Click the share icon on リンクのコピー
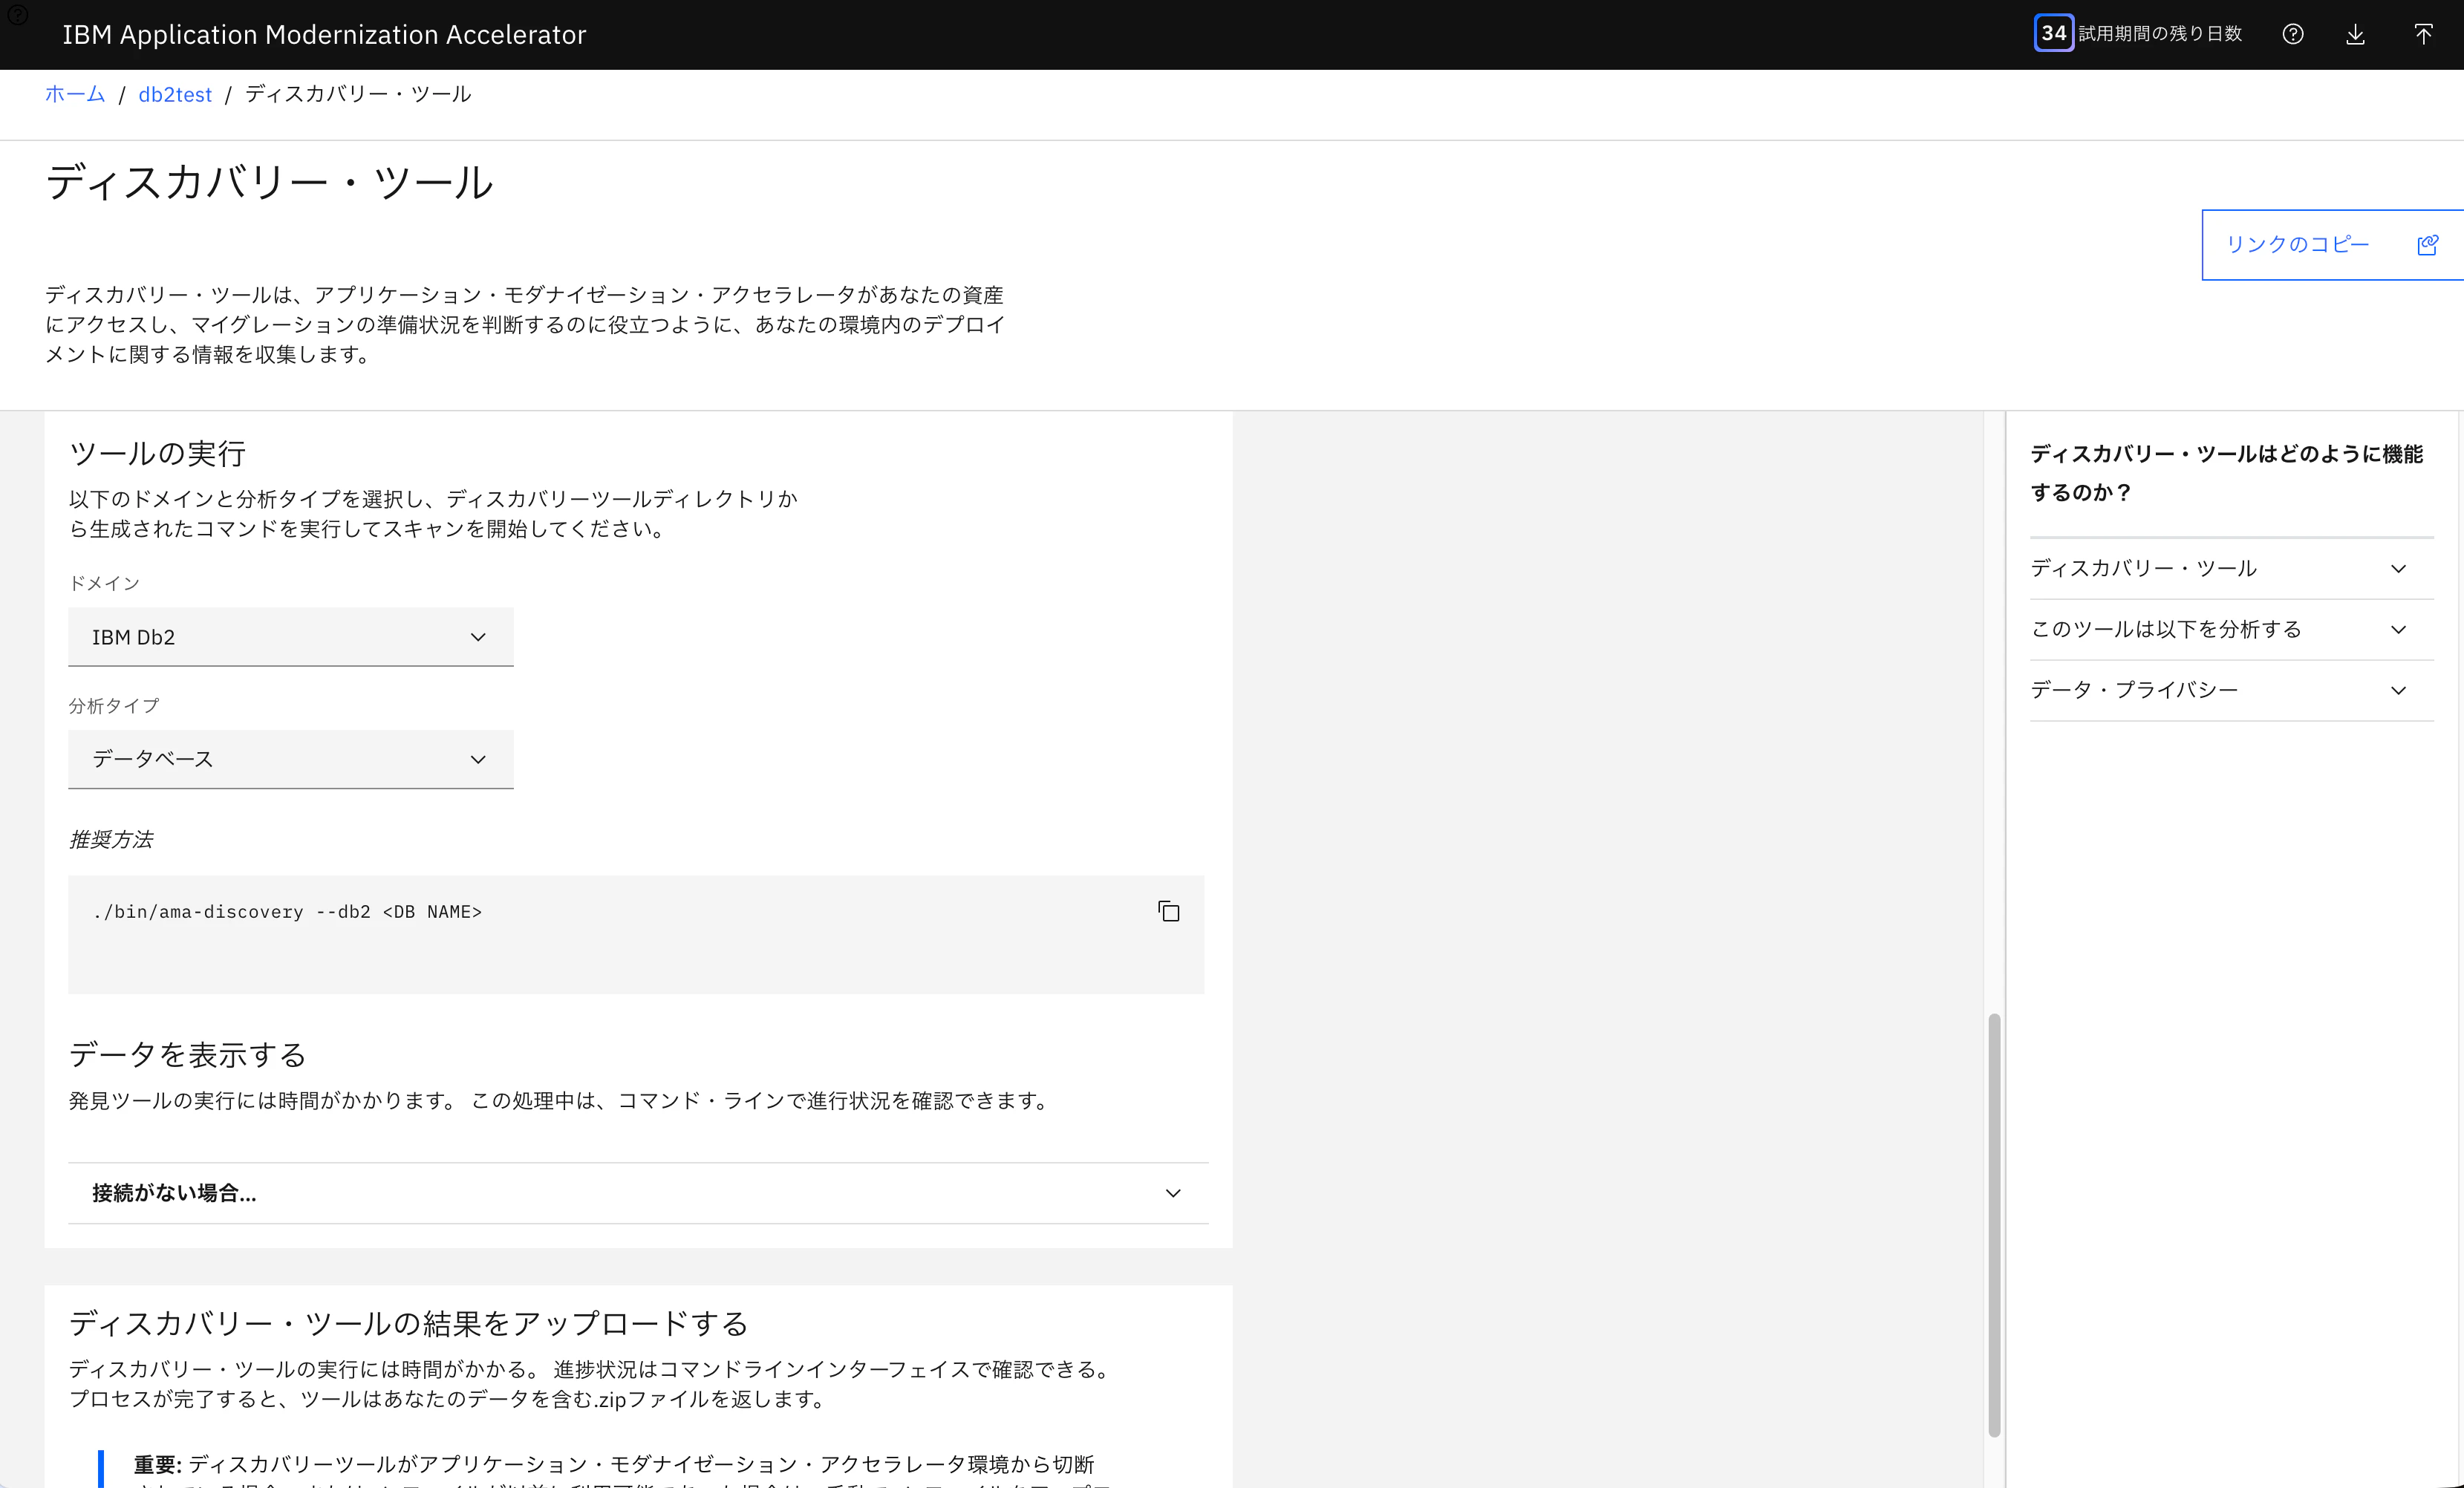 pos(2427,245)
